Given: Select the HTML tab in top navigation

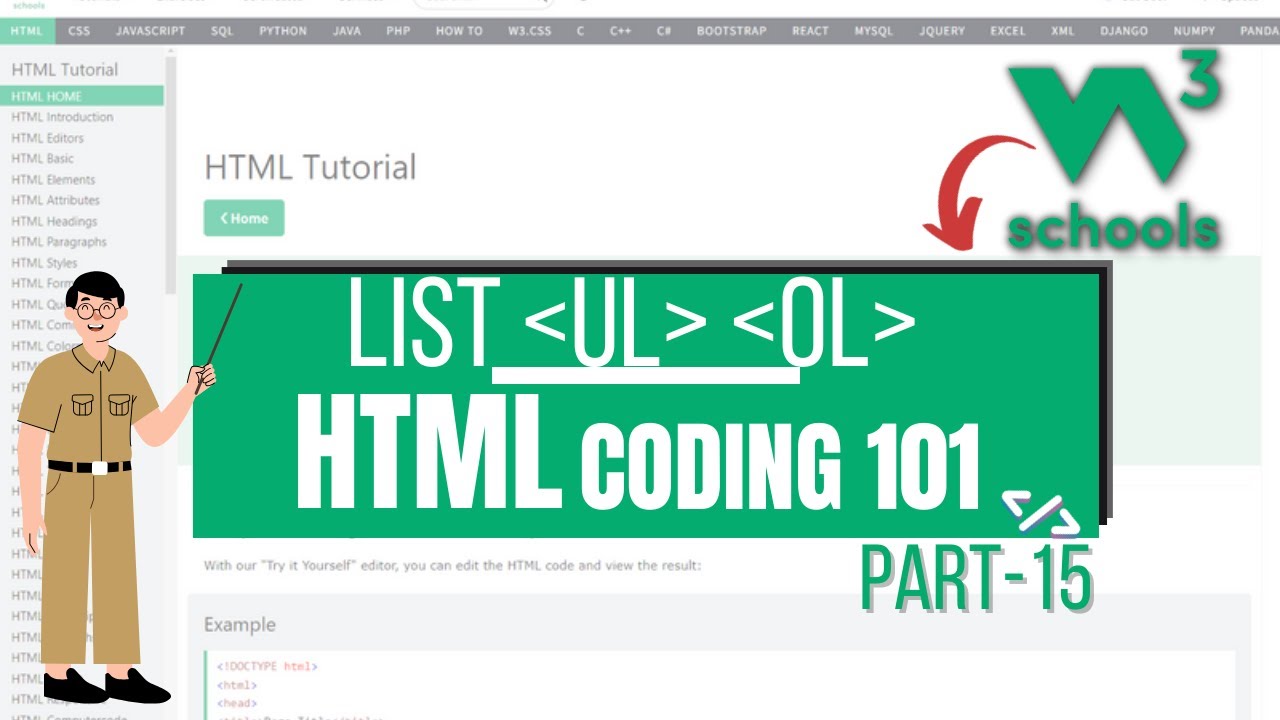Looking at the screenshot, I should (27, 31).
